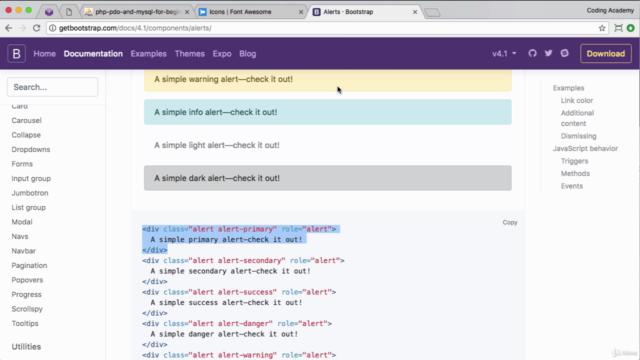Viewport: 640px width, 360px height.
Task: Go back with browser back arrow
Action: (9, 28)
